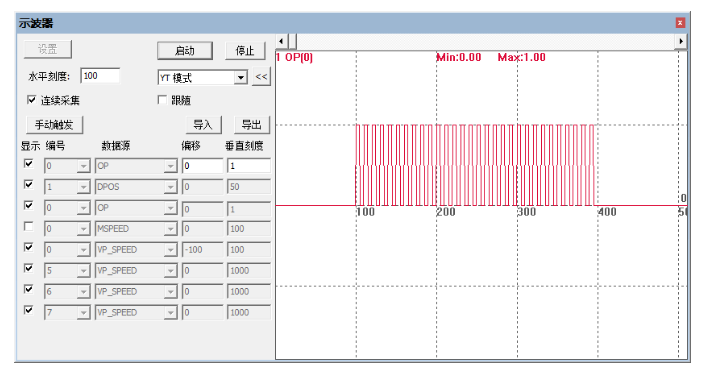Open the number dropdown showing 7
Image resolution: width=707 pixels, height=378 pixels.
(x=83, y=313)
